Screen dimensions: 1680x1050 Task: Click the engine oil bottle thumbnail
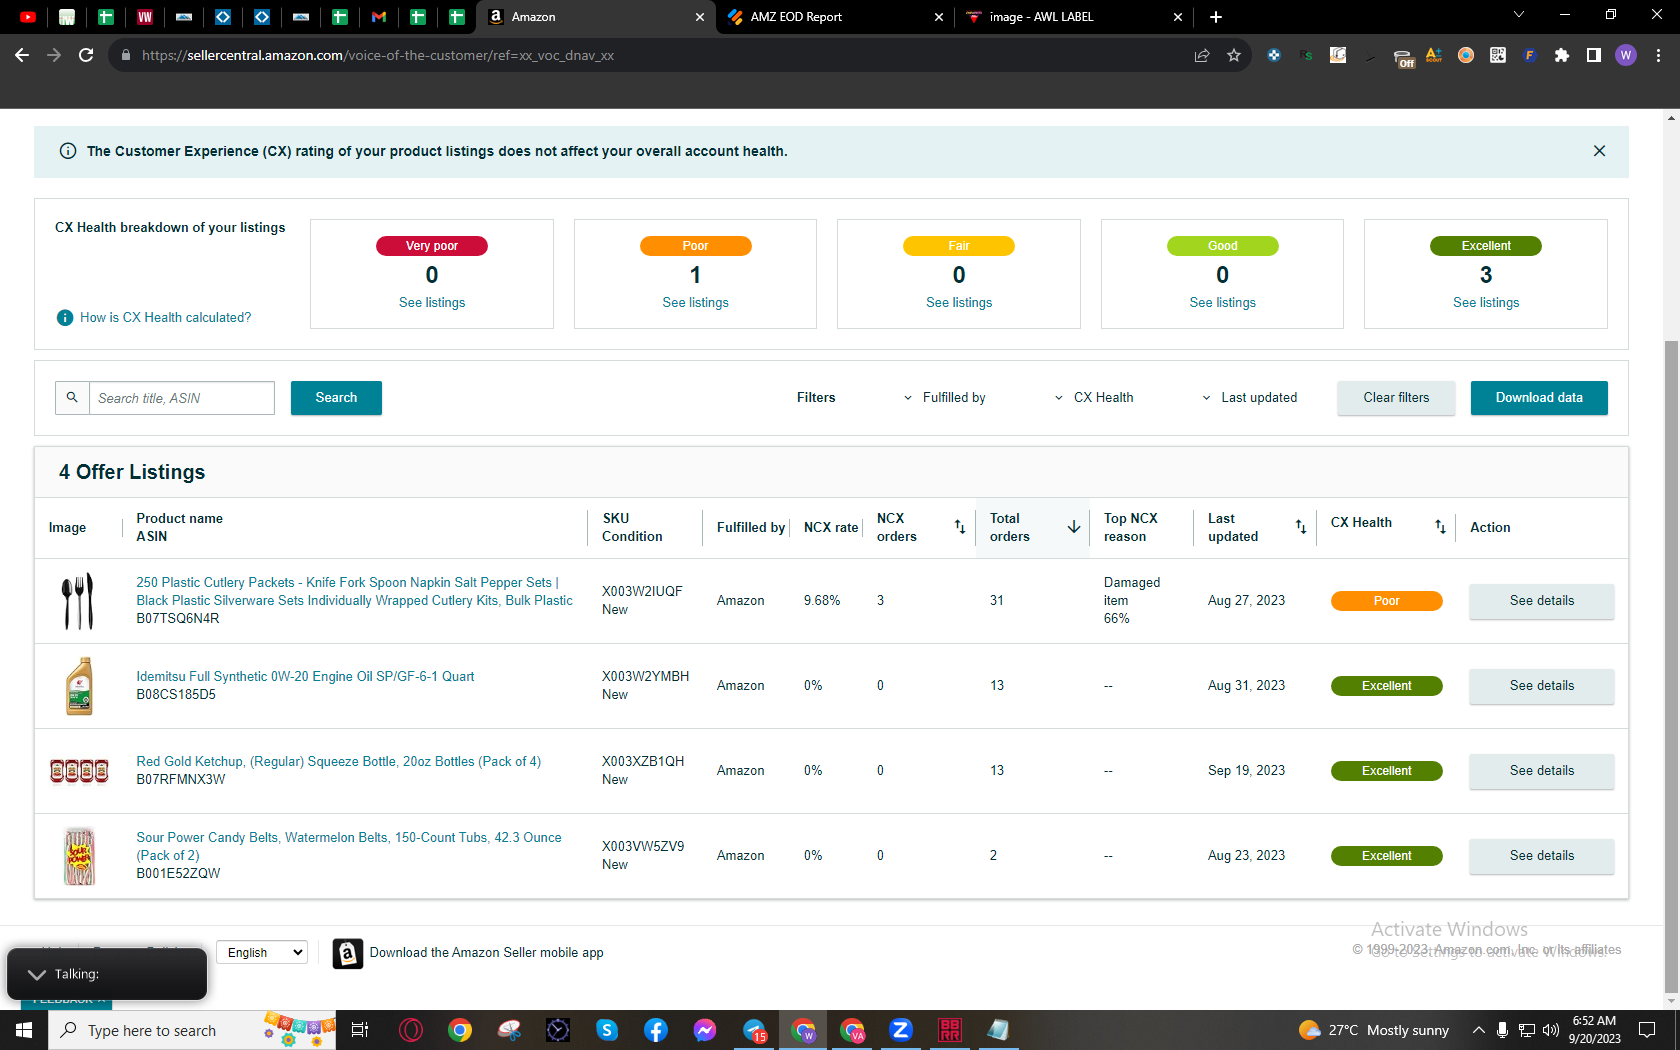click(79, 686)
